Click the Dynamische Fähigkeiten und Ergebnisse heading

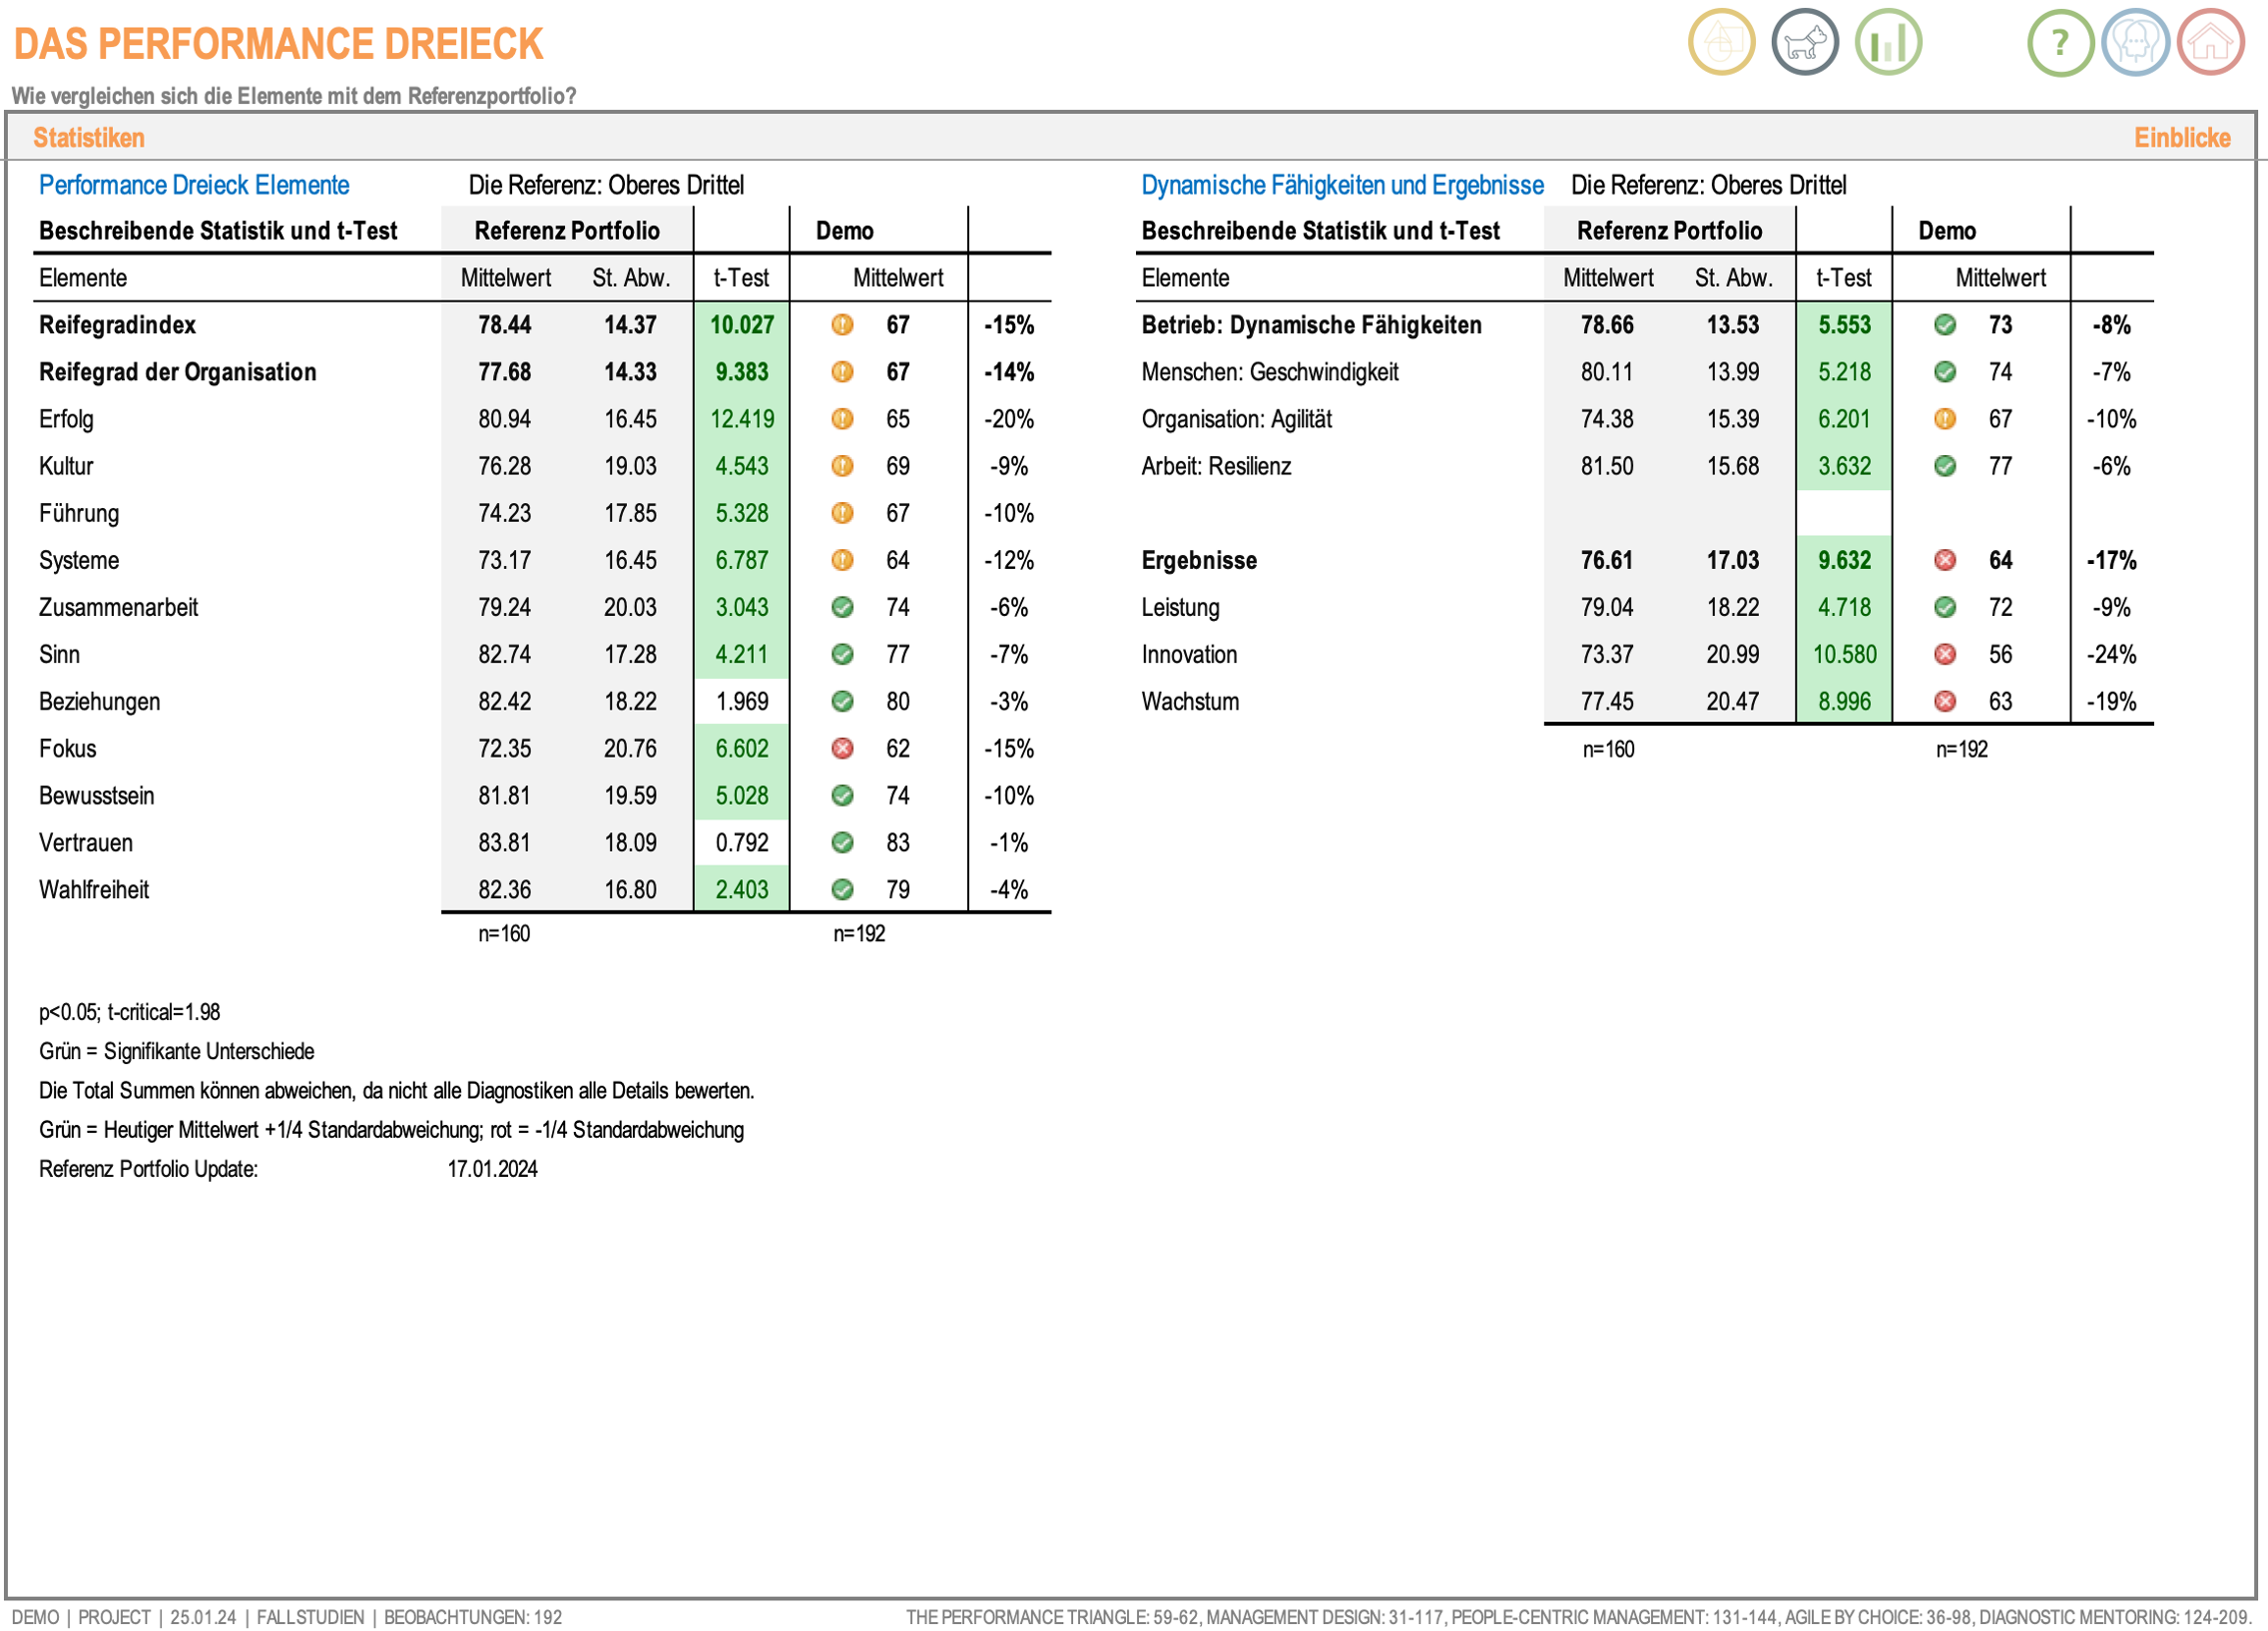pos(1342,185)
